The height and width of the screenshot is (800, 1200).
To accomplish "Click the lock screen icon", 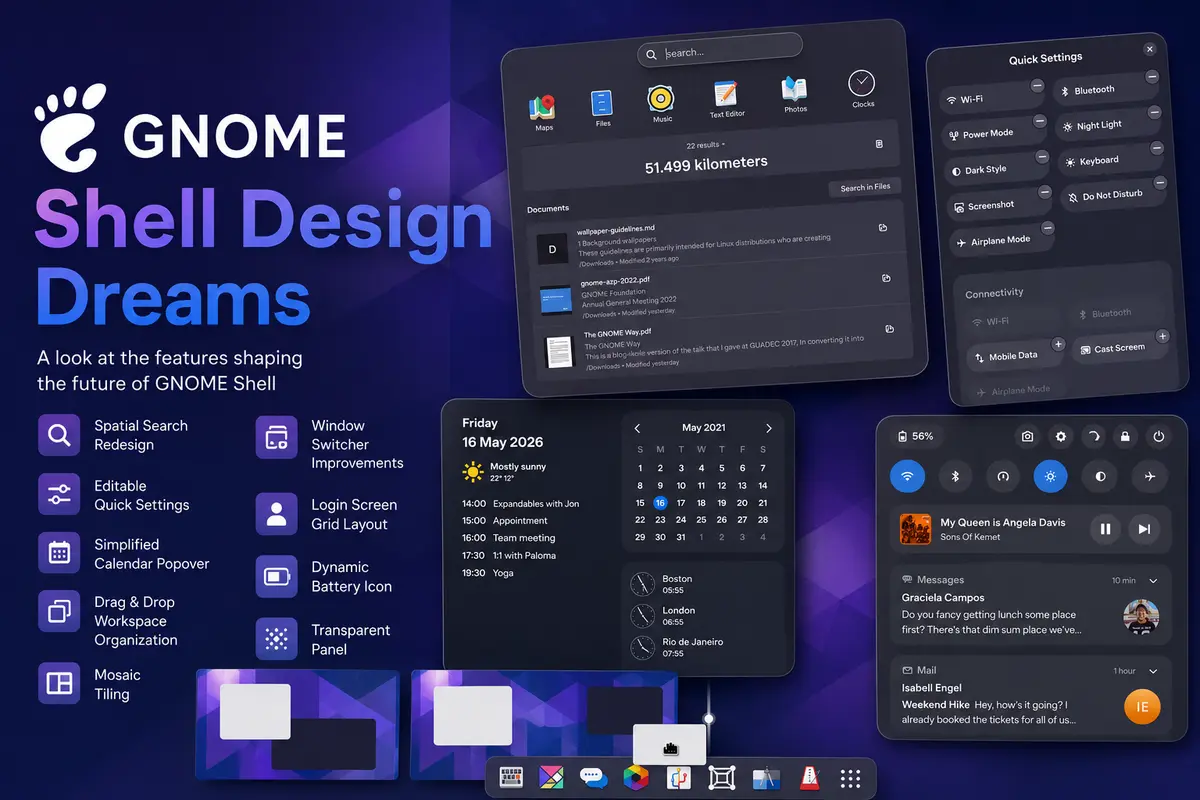I will (1125, 437).
